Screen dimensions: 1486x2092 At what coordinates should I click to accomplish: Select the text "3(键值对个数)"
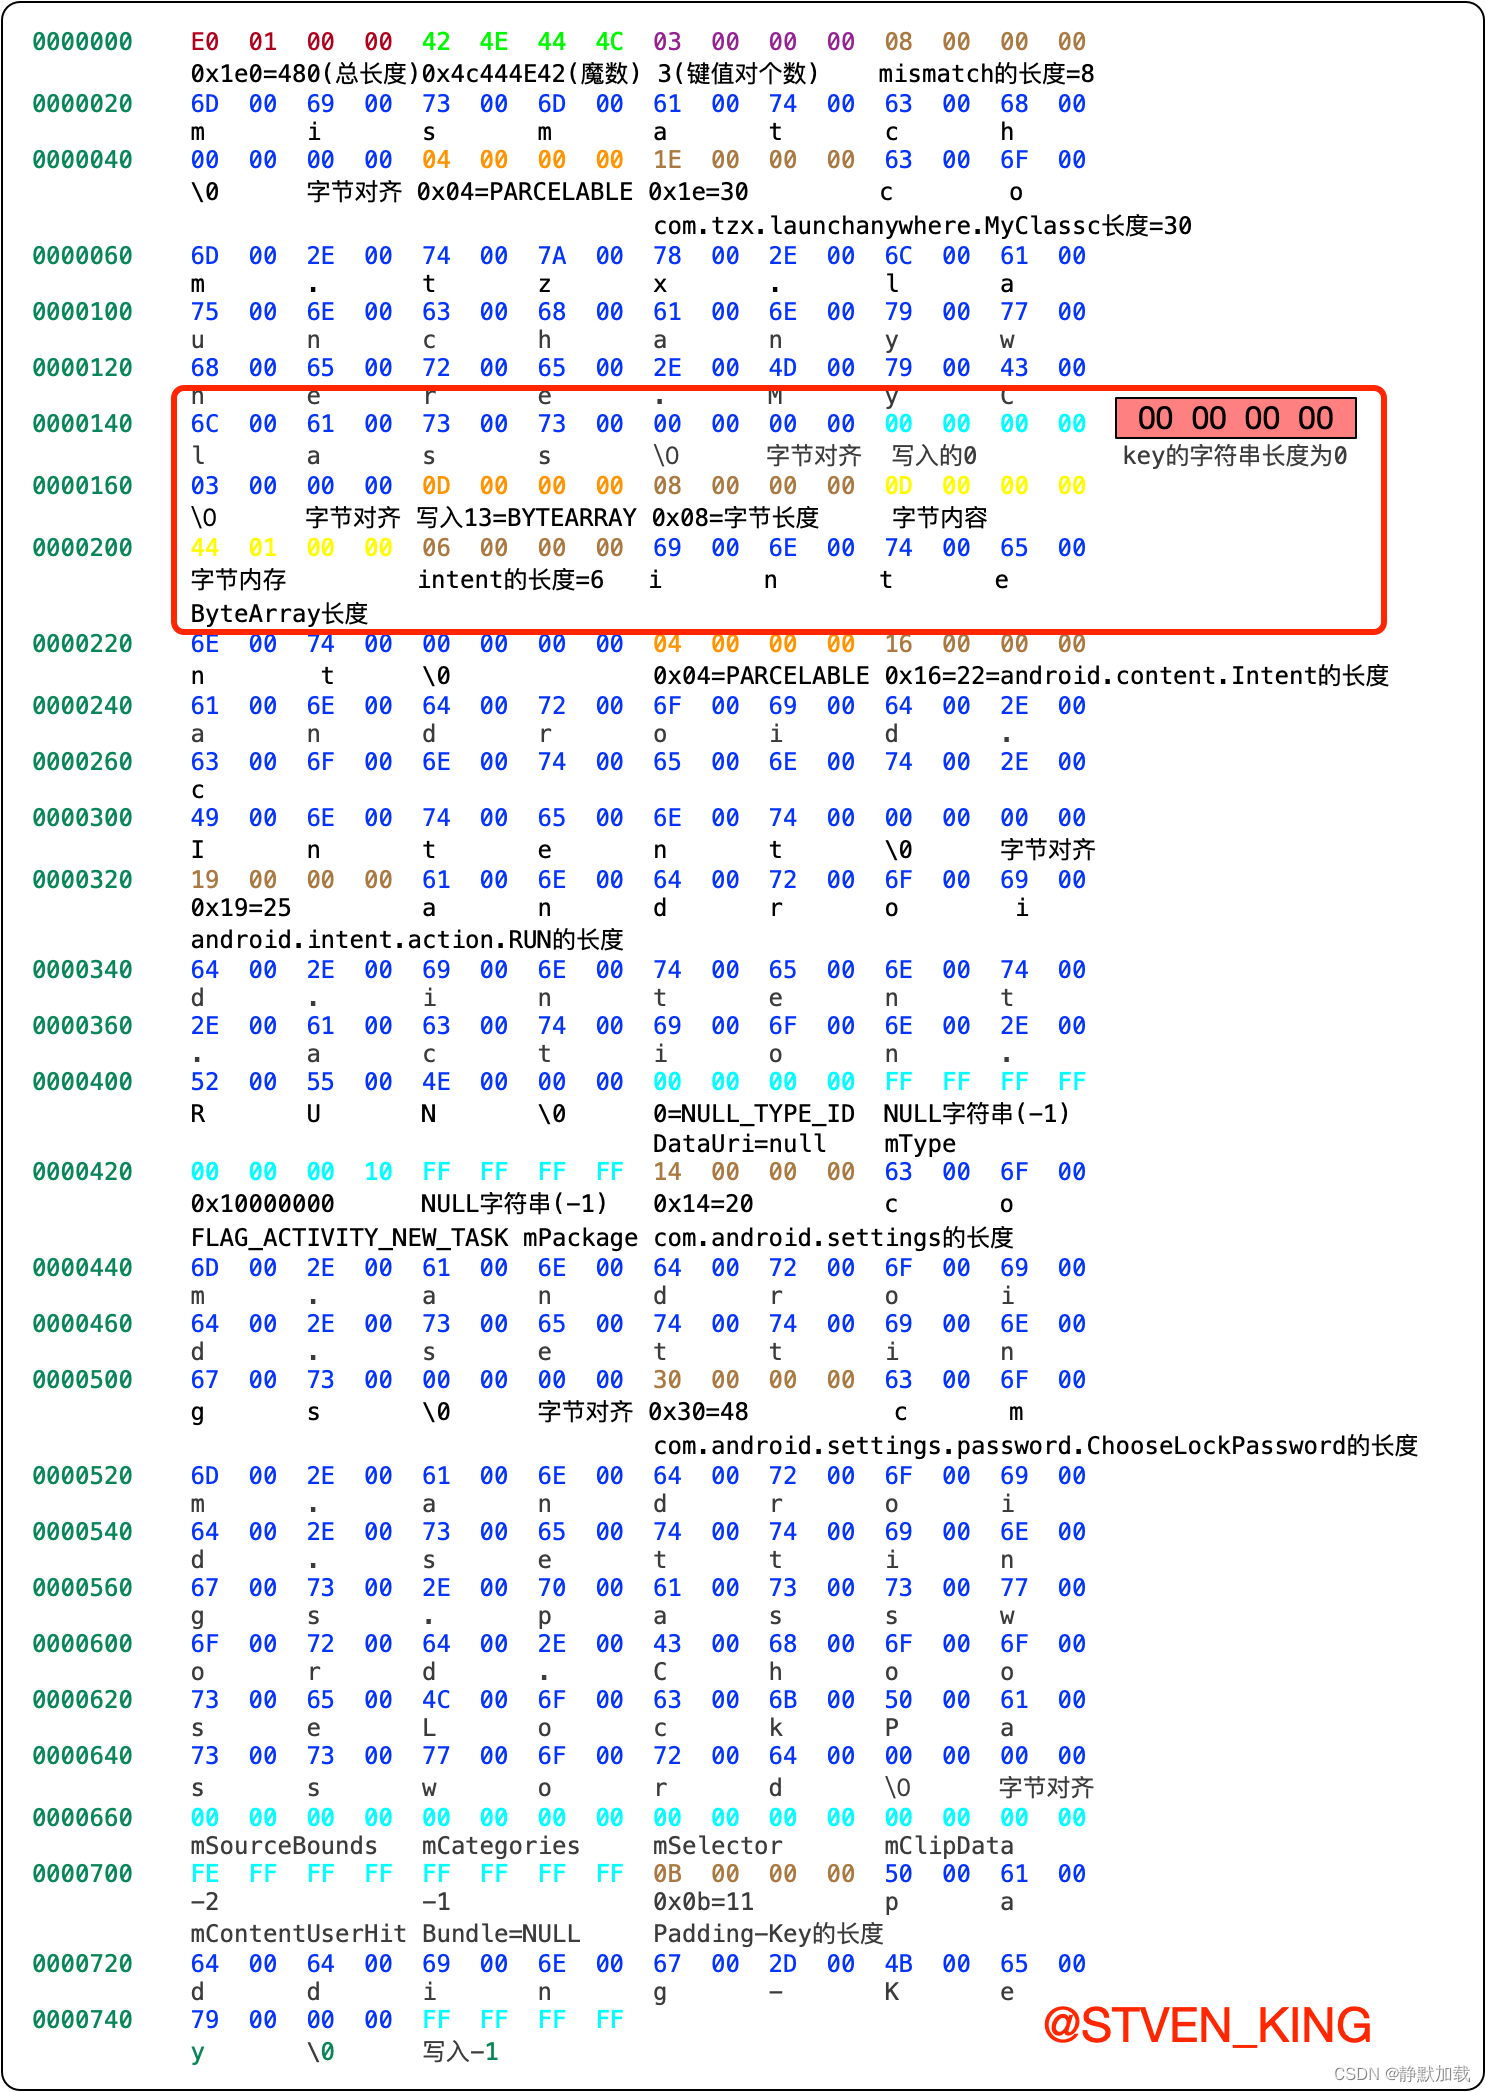pos(738,73)
